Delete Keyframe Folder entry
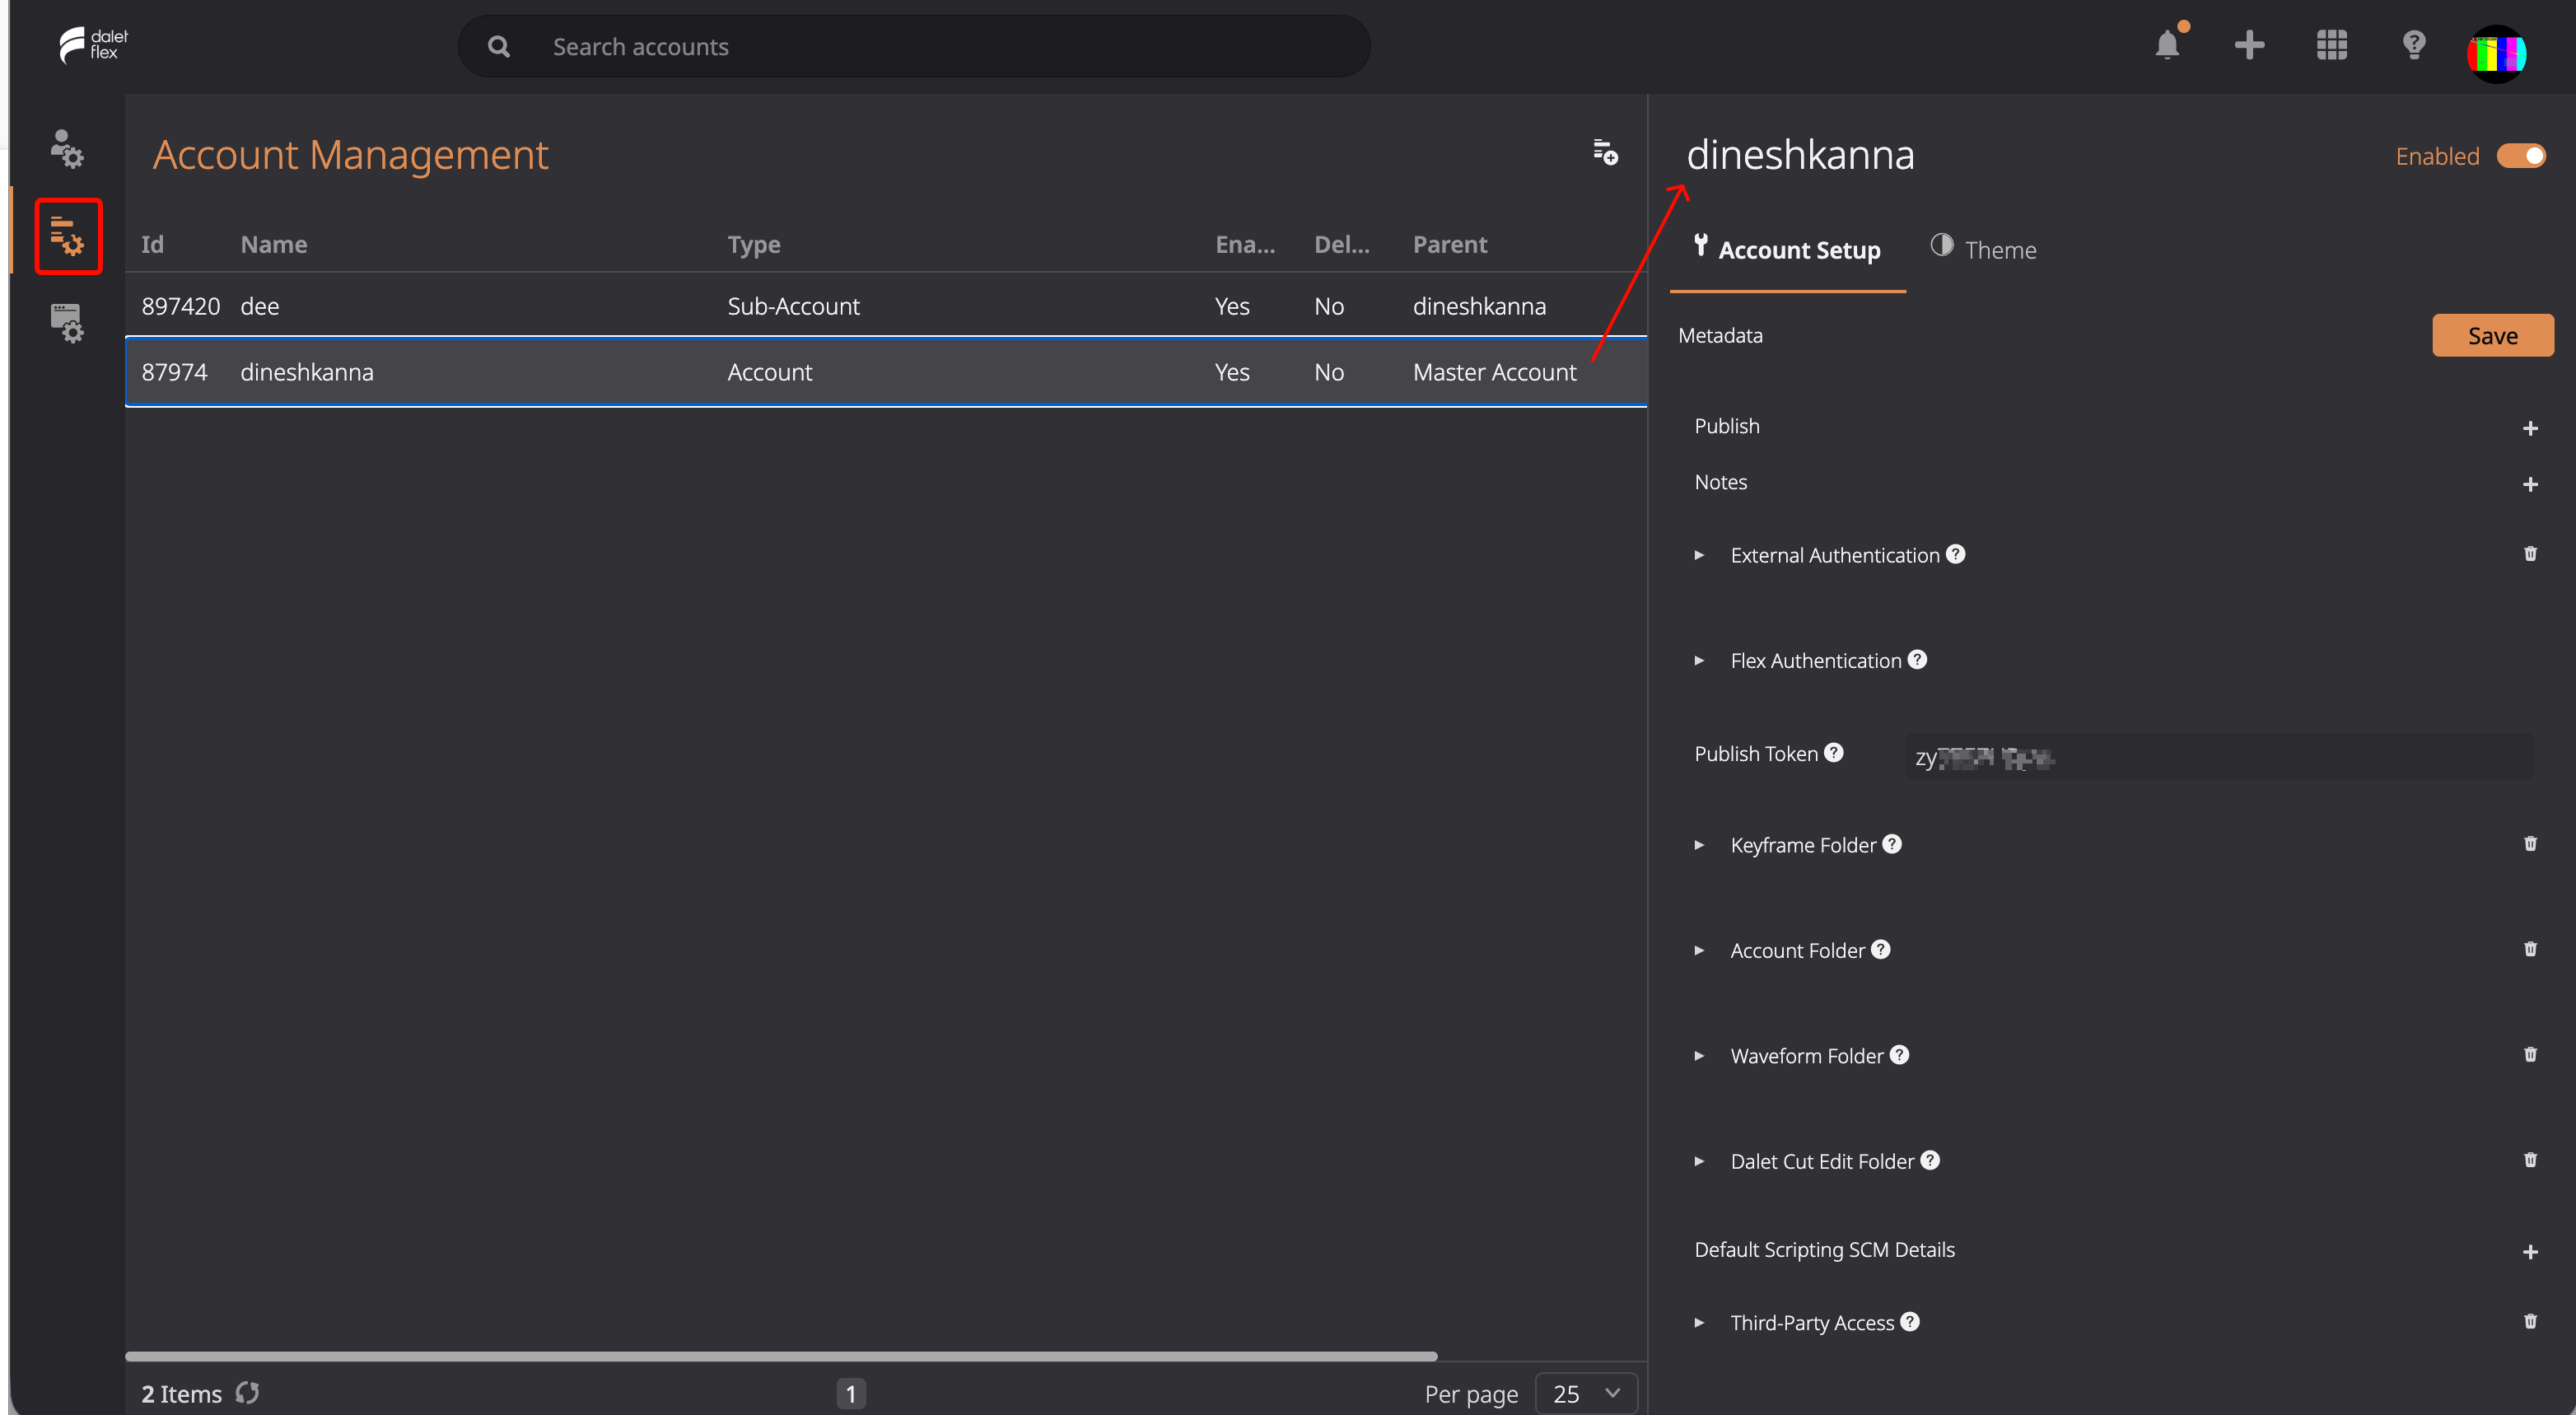This screenshot has width=2576, height=1415. point(2530,844)
